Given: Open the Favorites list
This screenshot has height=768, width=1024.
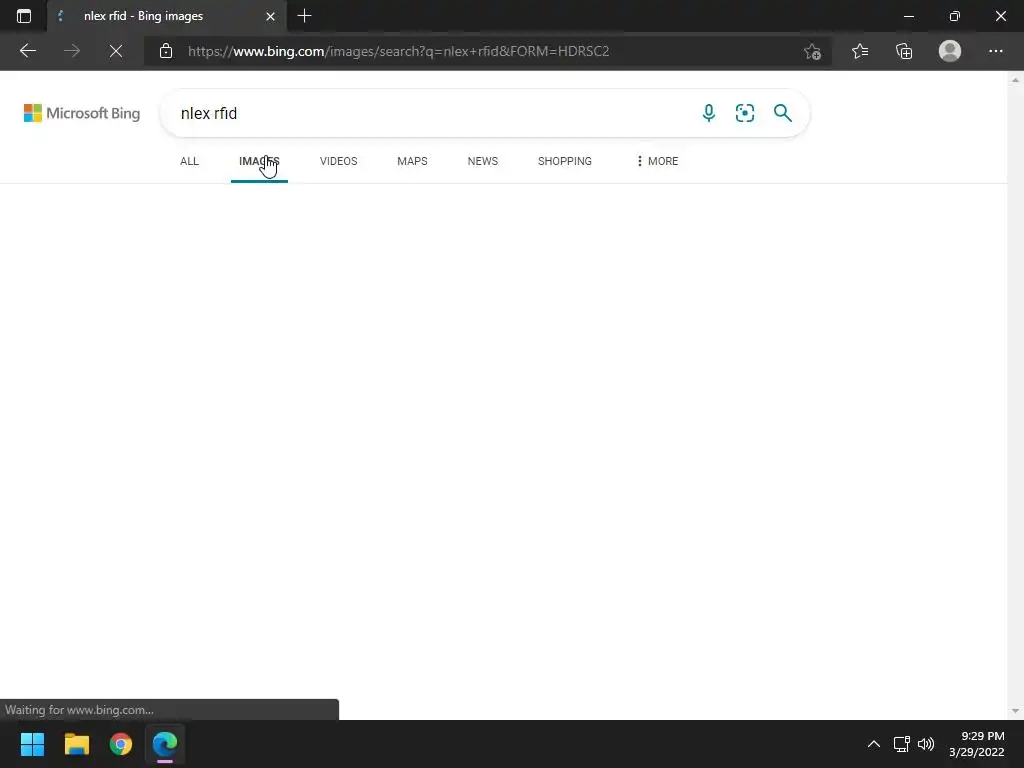Looking at the screenshot, I should 860,51.
